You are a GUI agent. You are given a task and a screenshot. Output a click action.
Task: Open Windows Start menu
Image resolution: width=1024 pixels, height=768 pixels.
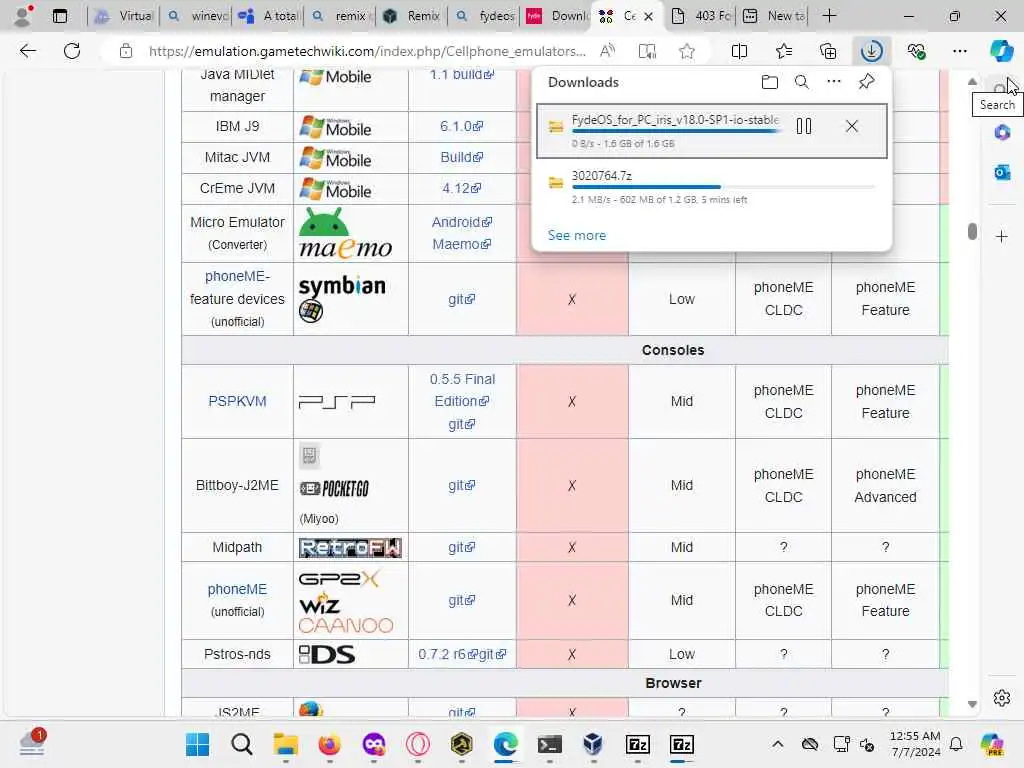click(x=197, y=744)
